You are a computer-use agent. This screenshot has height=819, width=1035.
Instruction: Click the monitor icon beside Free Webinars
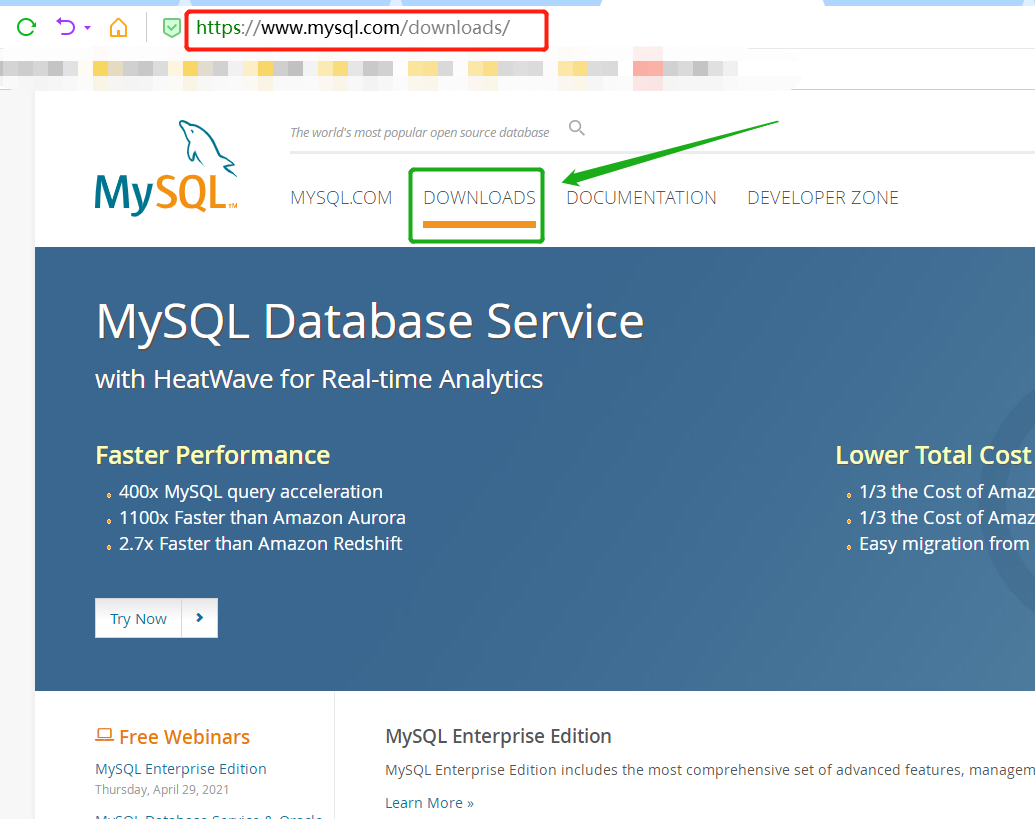pyautogui.click(x=104, y=734)
